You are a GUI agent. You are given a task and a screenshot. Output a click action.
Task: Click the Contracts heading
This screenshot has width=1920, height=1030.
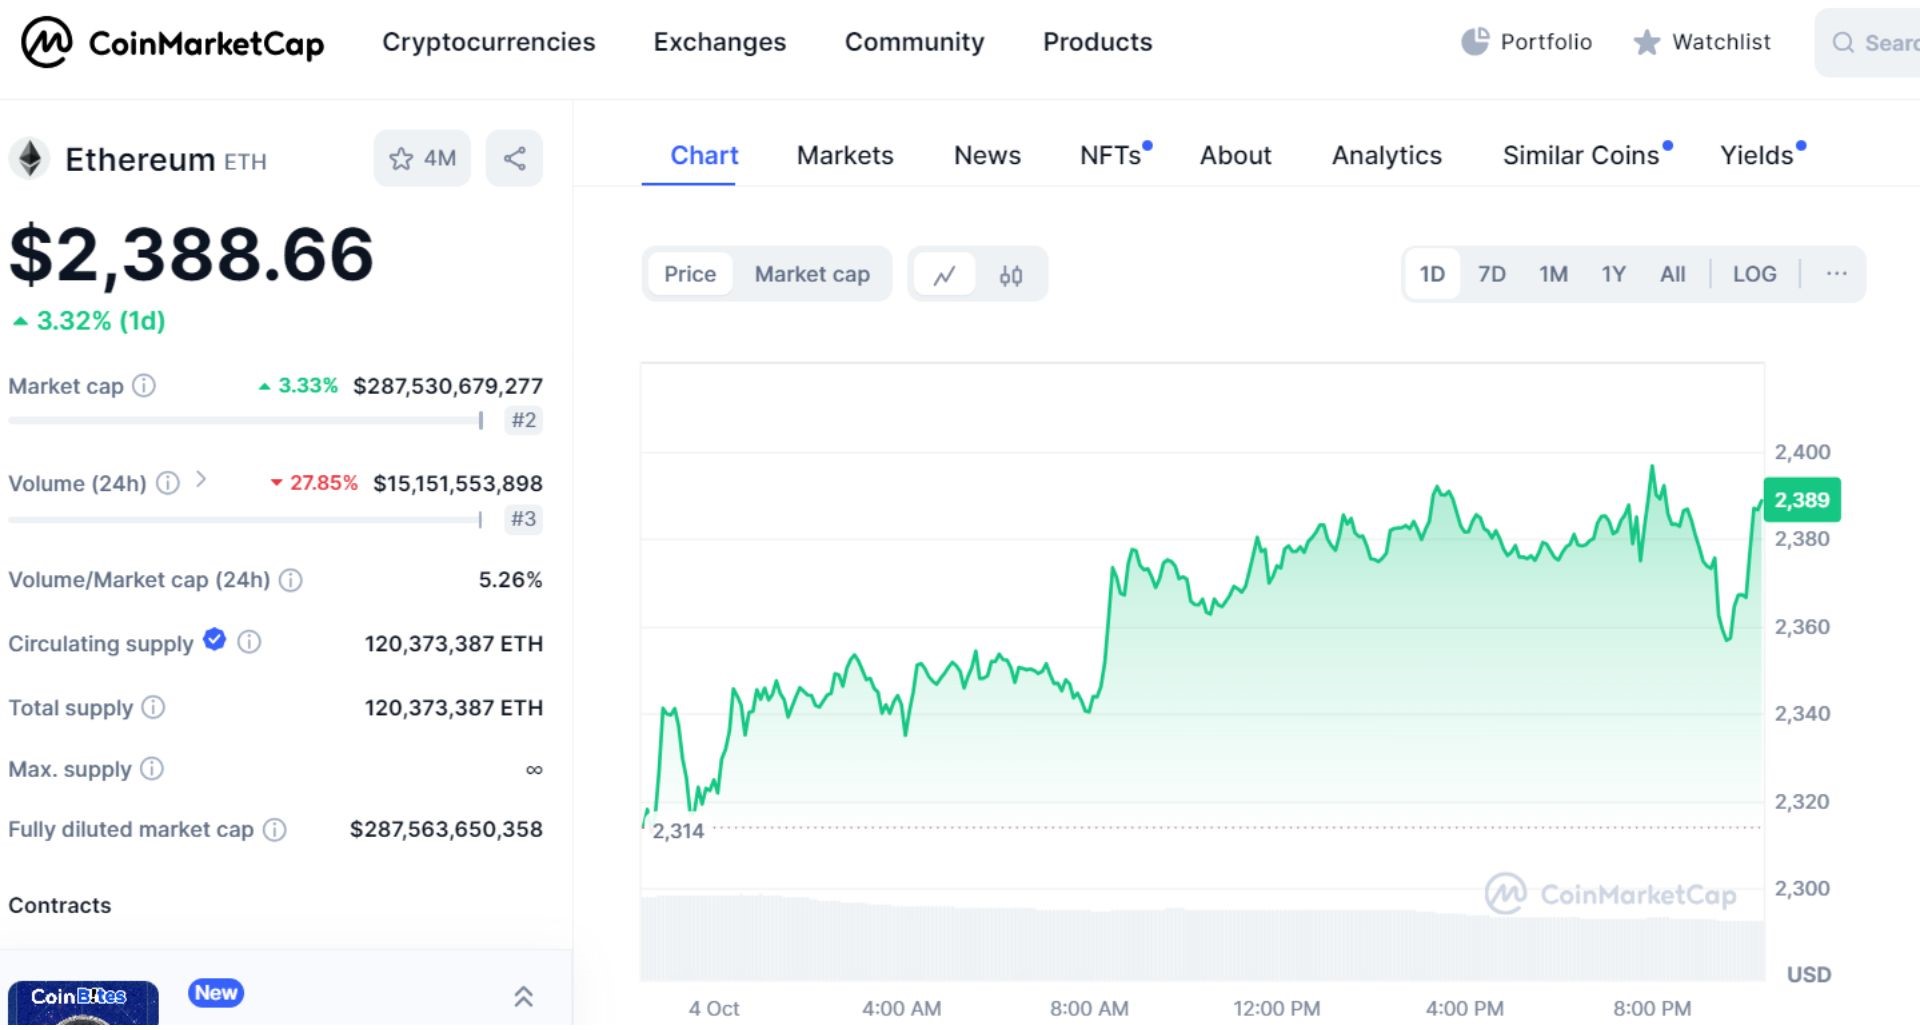(60, 905)
